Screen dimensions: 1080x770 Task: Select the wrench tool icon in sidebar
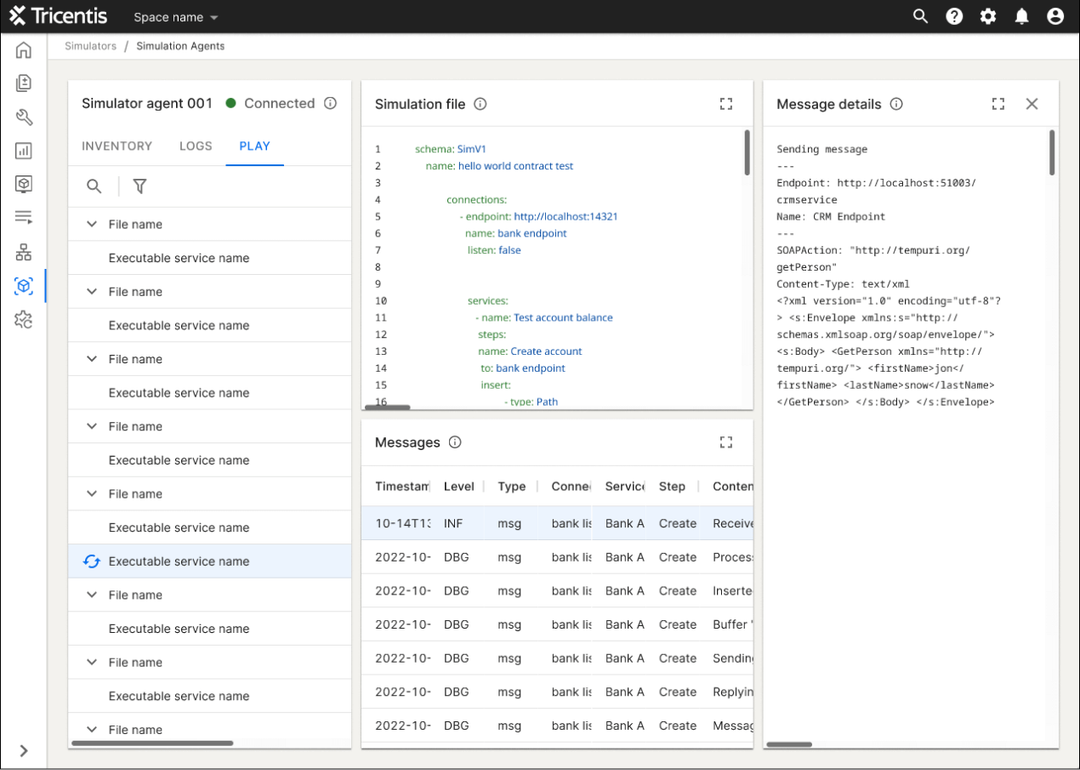click(x=23, y=116)
